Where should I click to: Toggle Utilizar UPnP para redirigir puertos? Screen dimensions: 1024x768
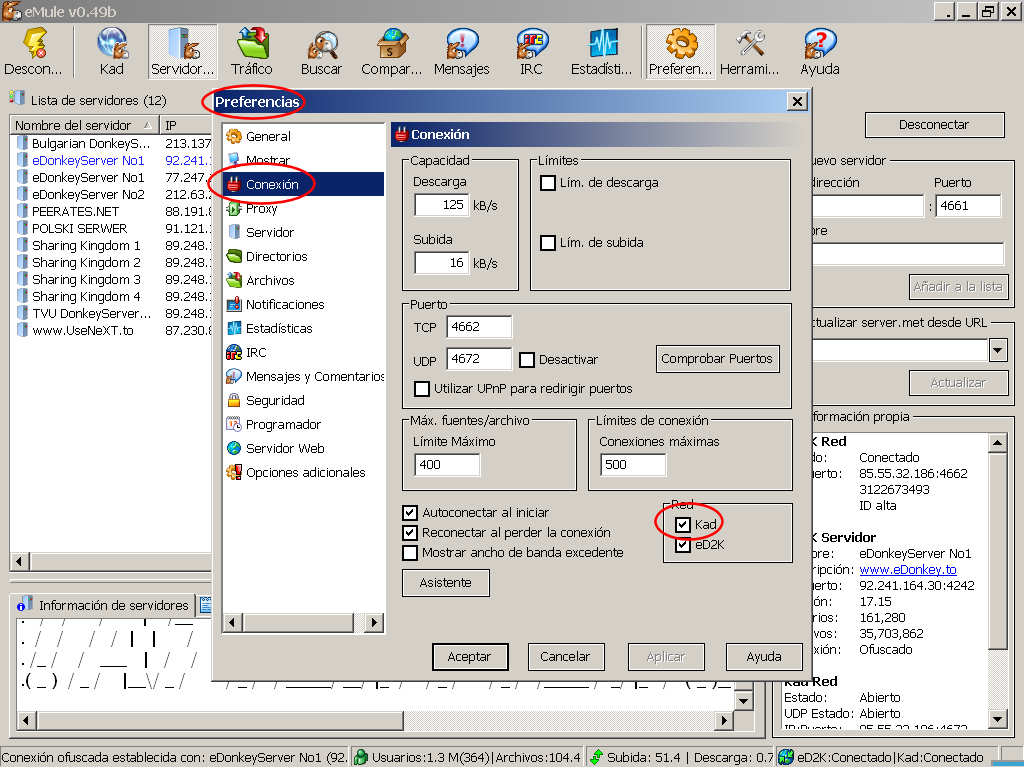[x=422, y=388]
